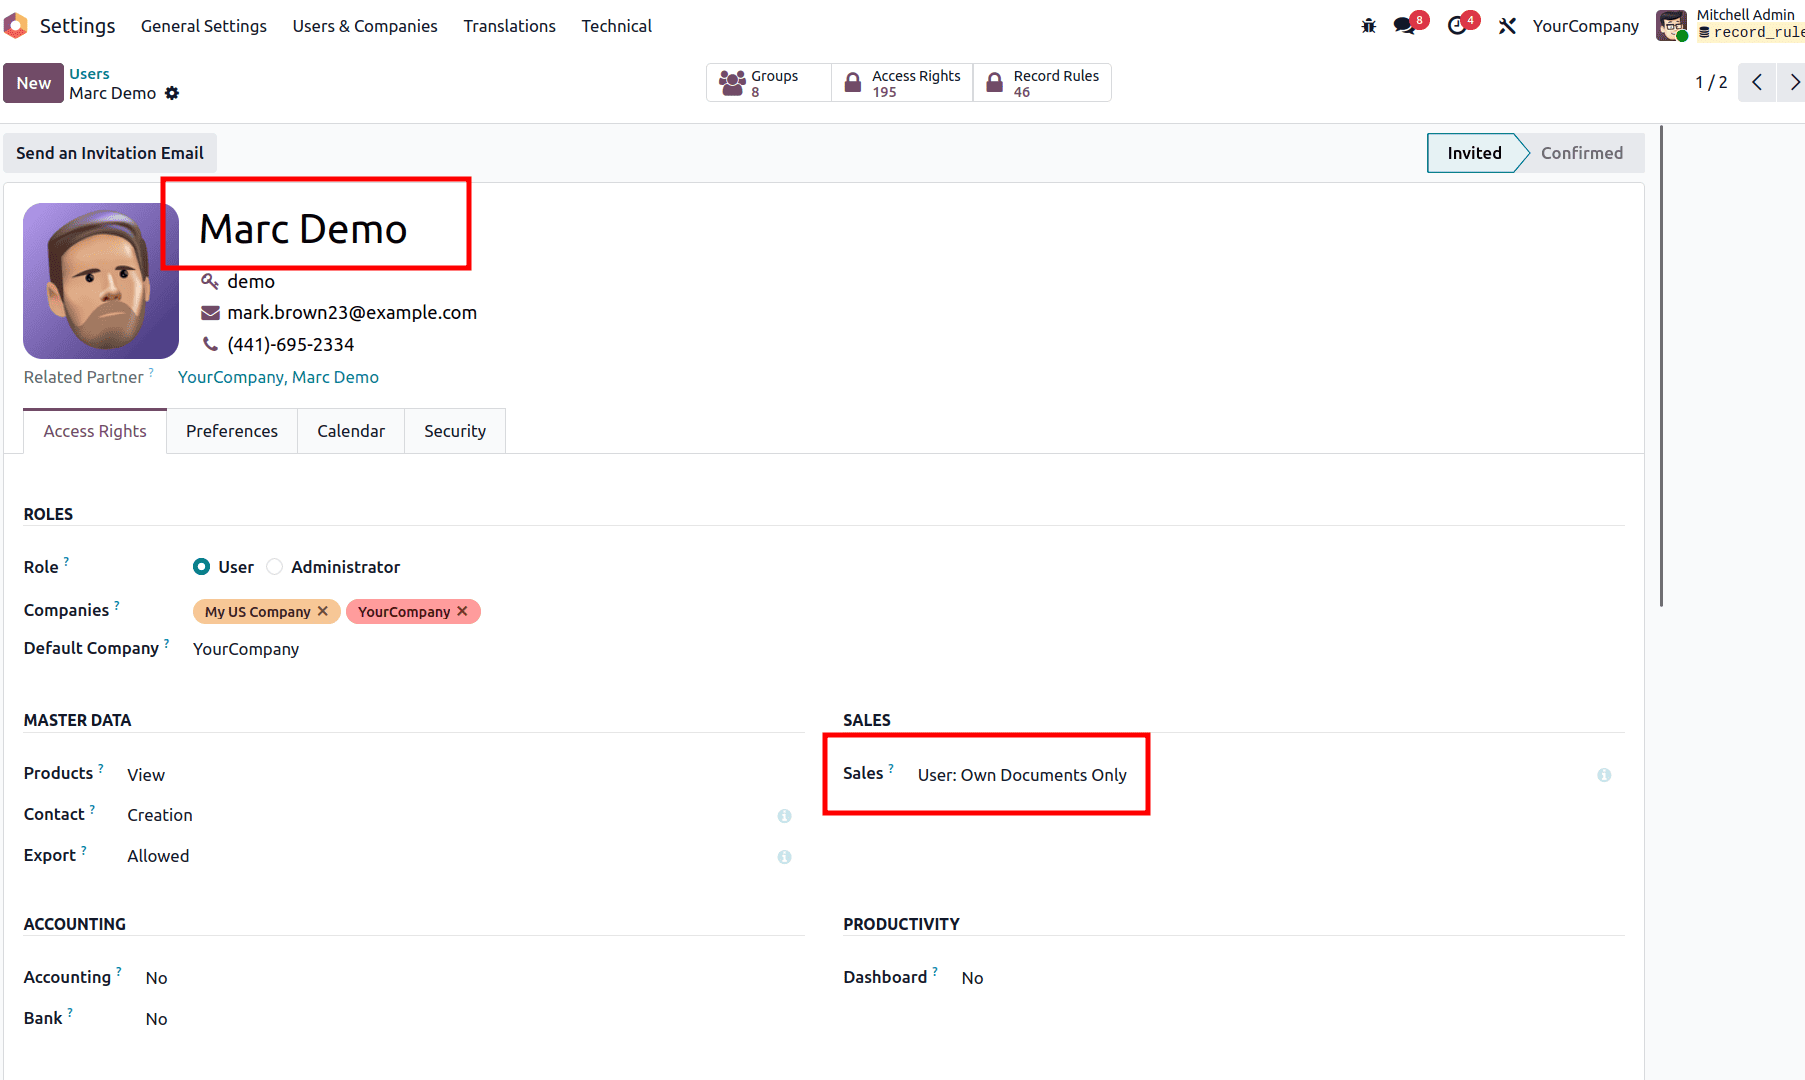
Task: Click Send an Invitation Email
Action: click(x=110, y=153)
